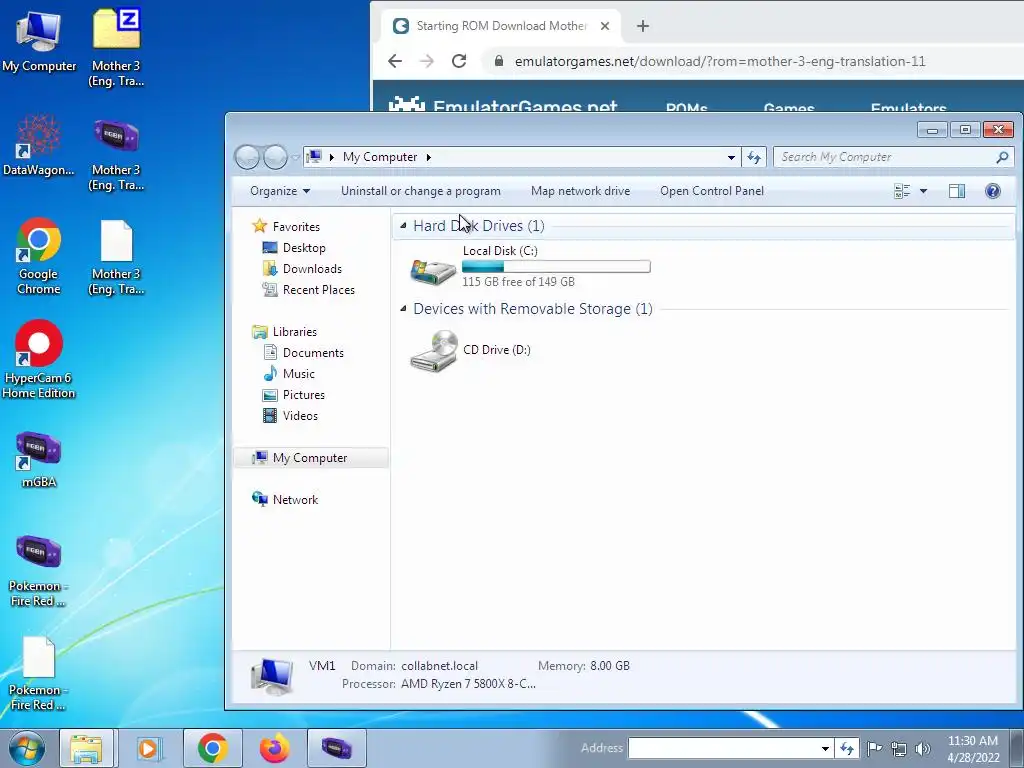Open a new Chrome tab
Viewport: 1024px width, 768px height.
click(643, 26)
